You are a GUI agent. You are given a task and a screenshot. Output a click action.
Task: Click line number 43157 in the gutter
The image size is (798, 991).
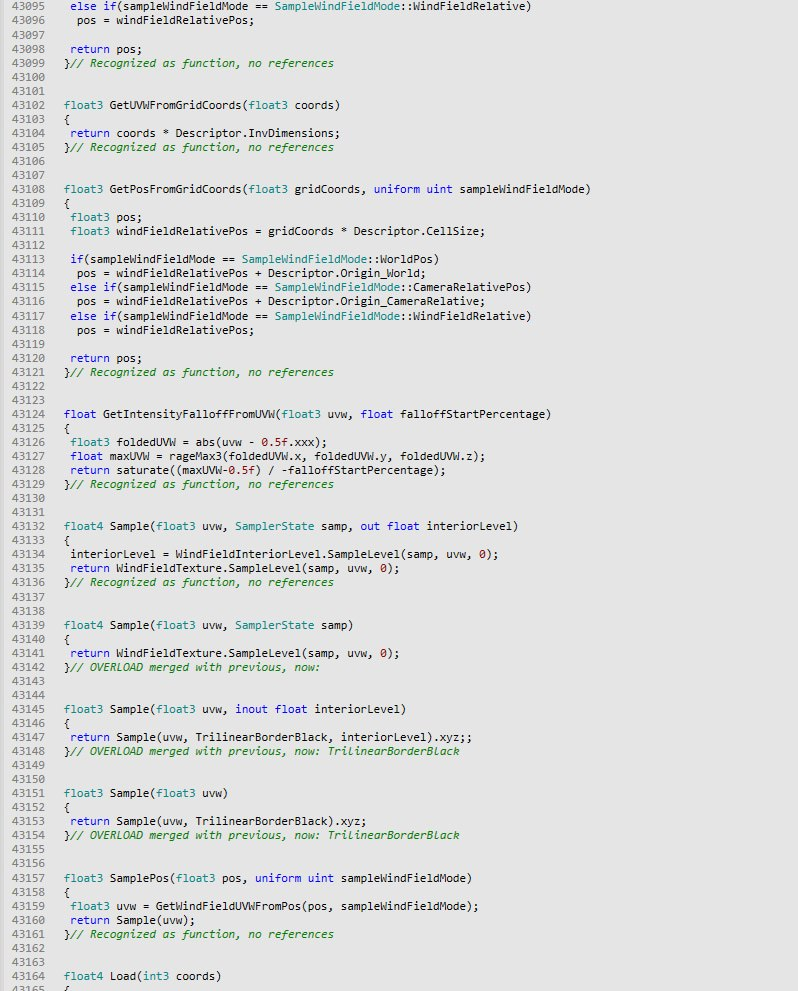click(x=28, y=878)
